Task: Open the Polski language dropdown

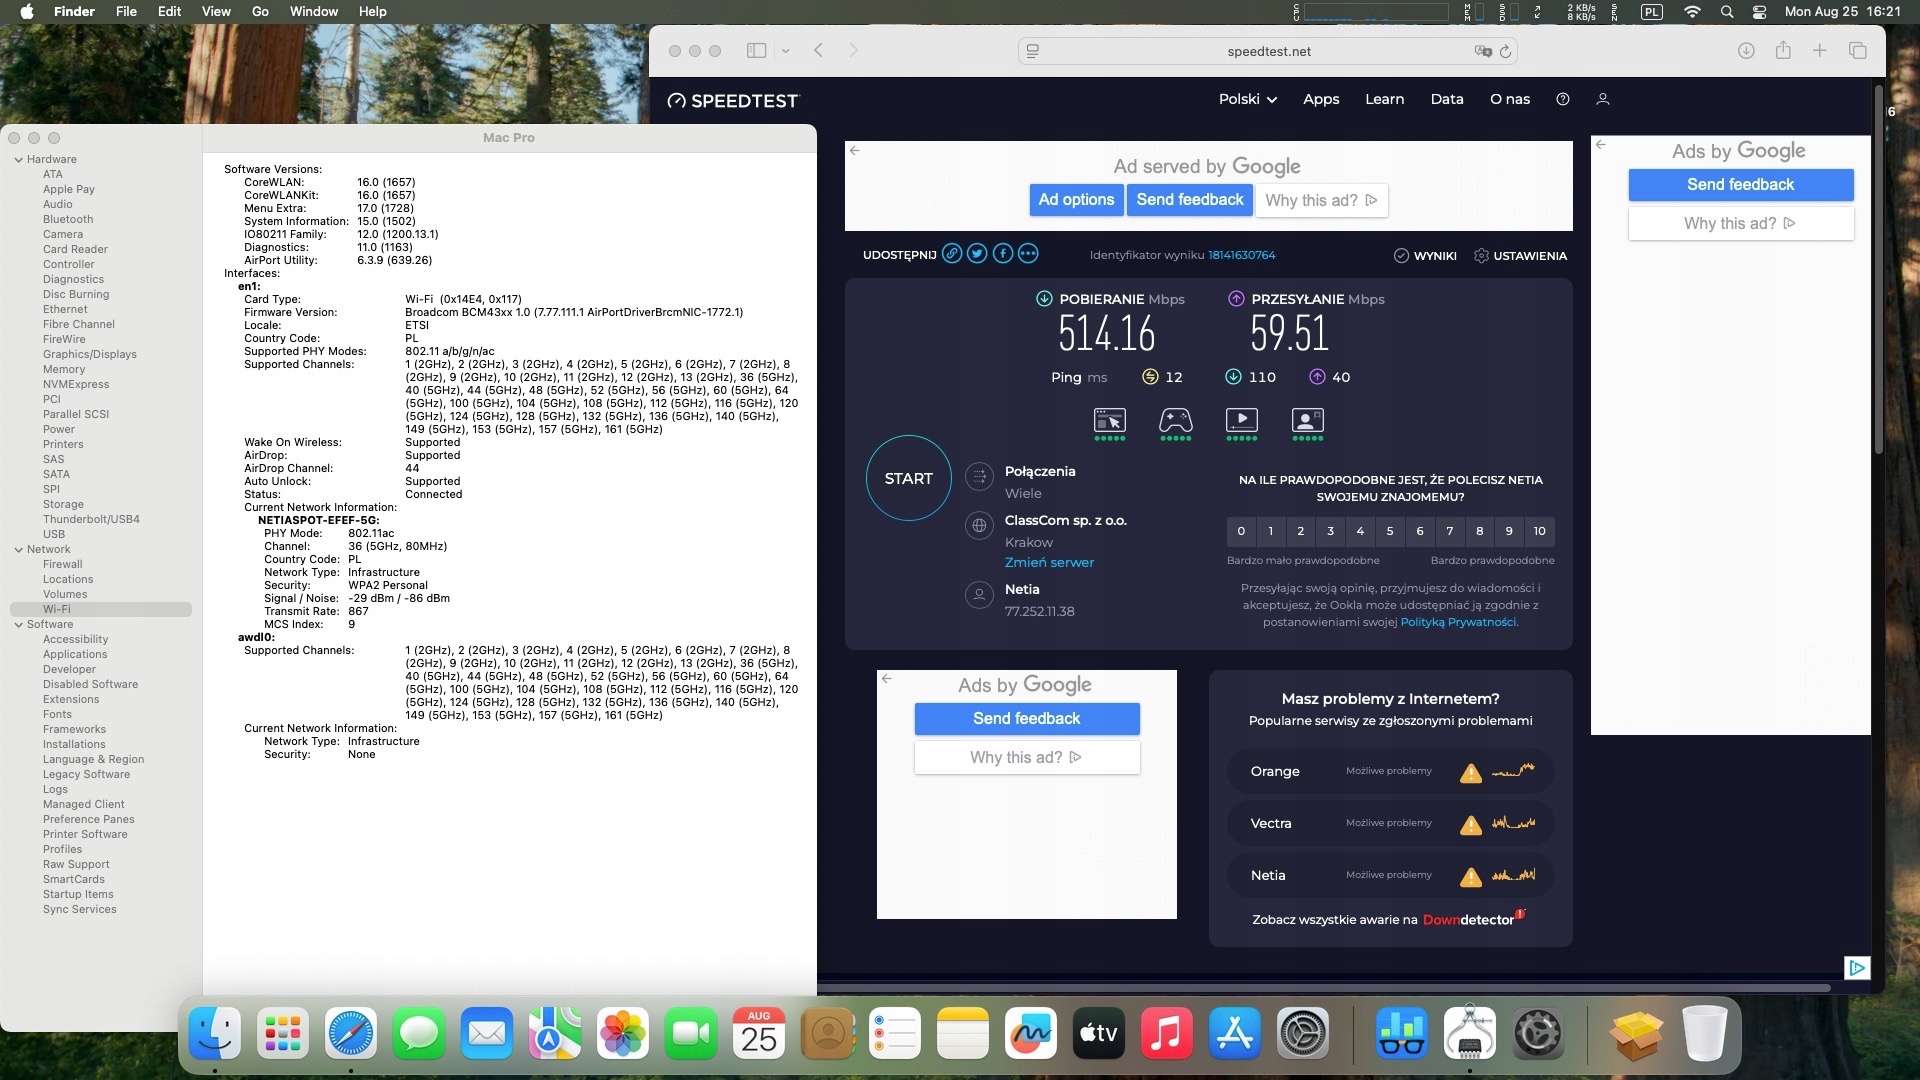Action: (x=1247, y=99)
